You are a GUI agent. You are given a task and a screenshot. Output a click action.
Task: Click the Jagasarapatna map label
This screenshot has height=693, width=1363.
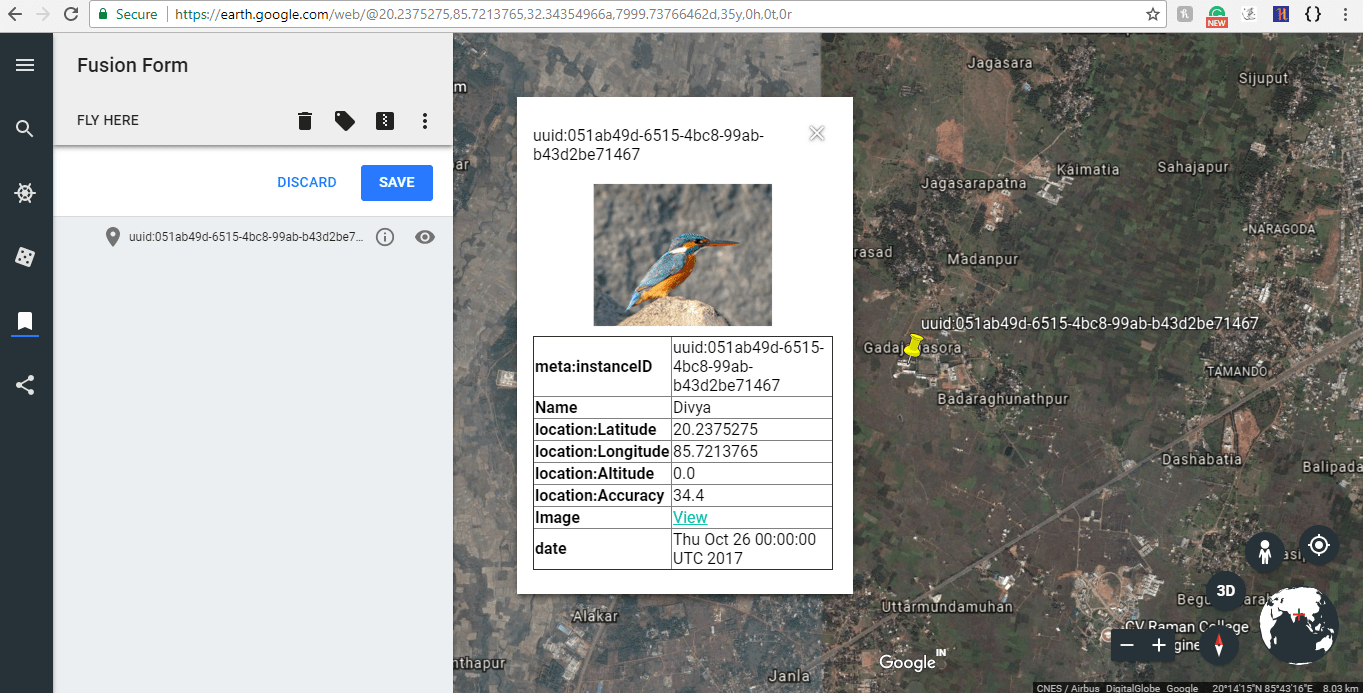[x=973, y=183]
